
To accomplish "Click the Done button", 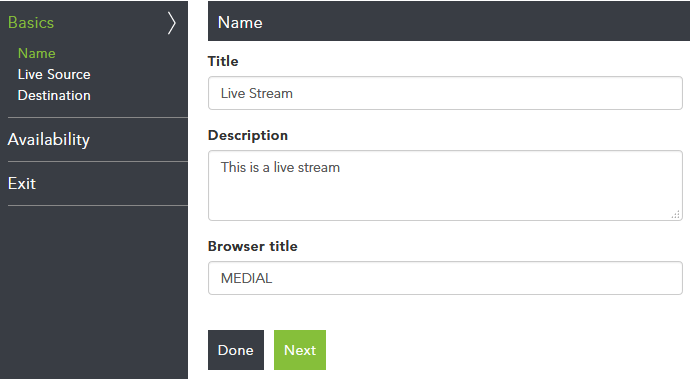I will (x=236, y=350).
